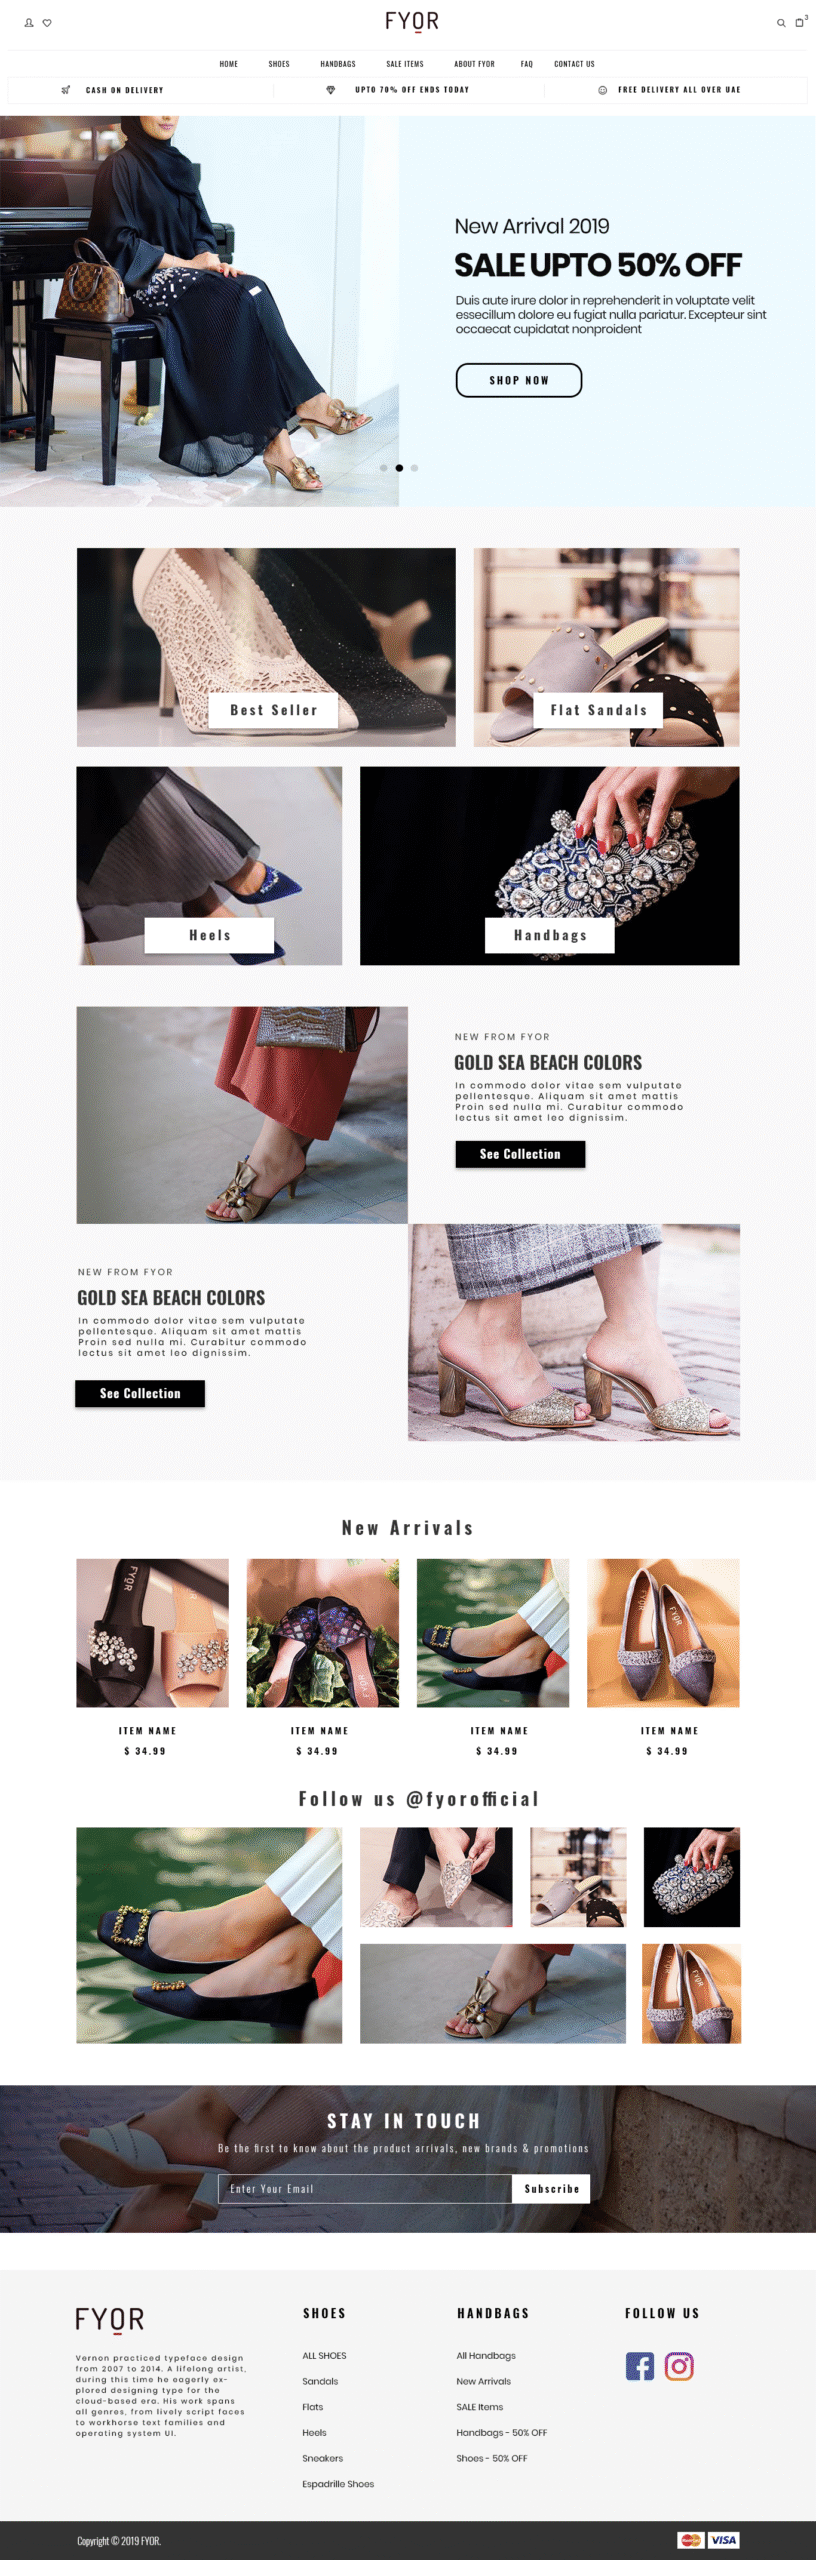Click the Shop Now button
This screenshot has width=816, height=2560.
coord(519,380)
